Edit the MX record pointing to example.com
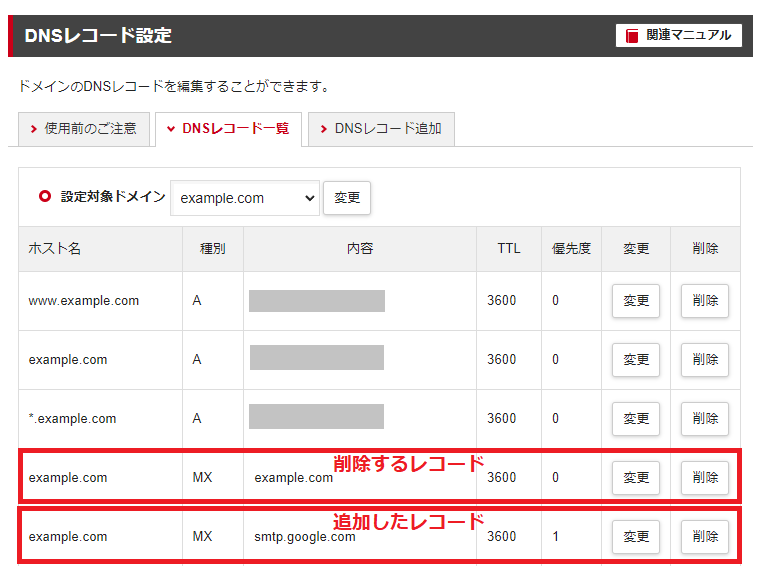This screenshot has height=566, width=763. coord(635,478)
